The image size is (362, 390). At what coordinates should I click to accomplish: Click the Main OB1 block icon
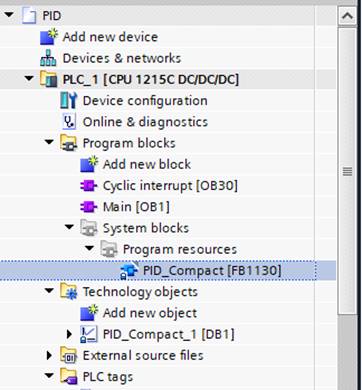pos(89,207)
